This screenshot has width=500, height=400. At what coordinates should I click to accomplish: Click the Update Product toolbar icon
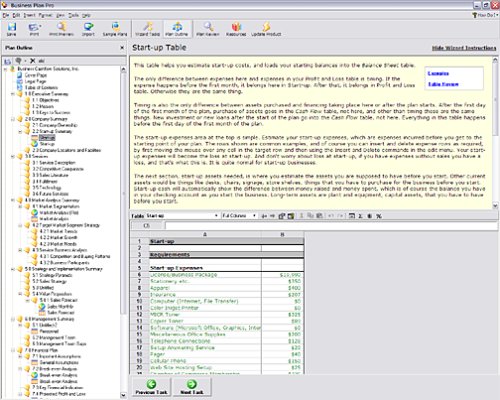tap(266, 29)
